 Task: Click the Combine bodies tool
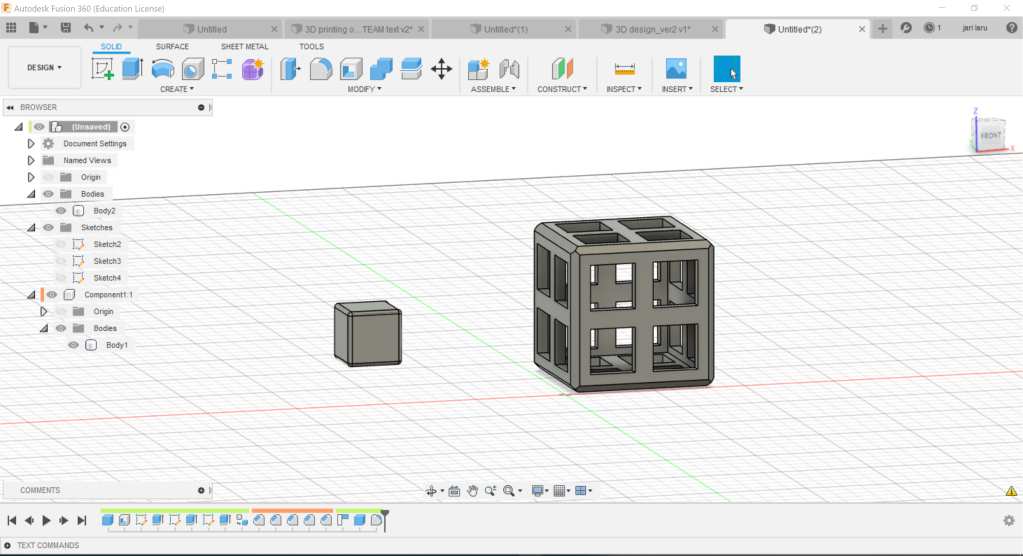[x=381, y=69]
